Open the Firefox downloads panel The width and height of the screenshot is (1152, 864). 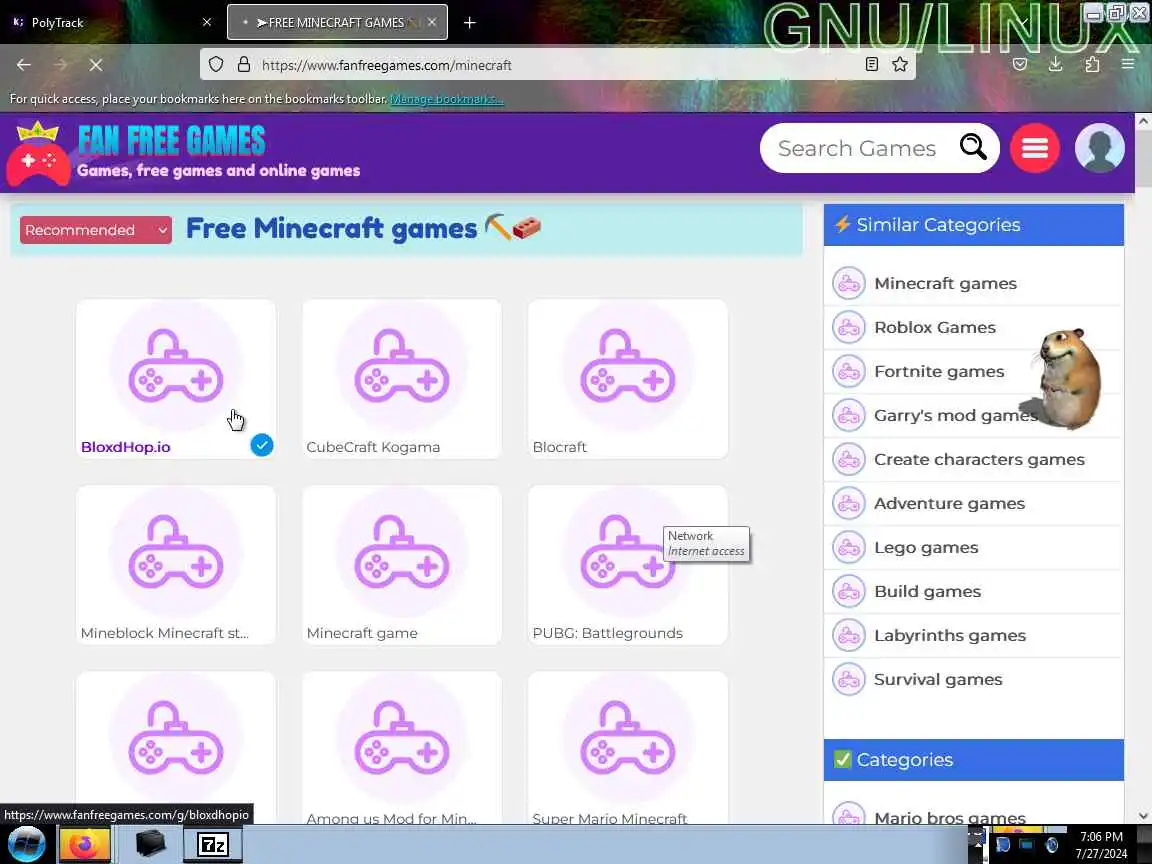click(1056, 65)
